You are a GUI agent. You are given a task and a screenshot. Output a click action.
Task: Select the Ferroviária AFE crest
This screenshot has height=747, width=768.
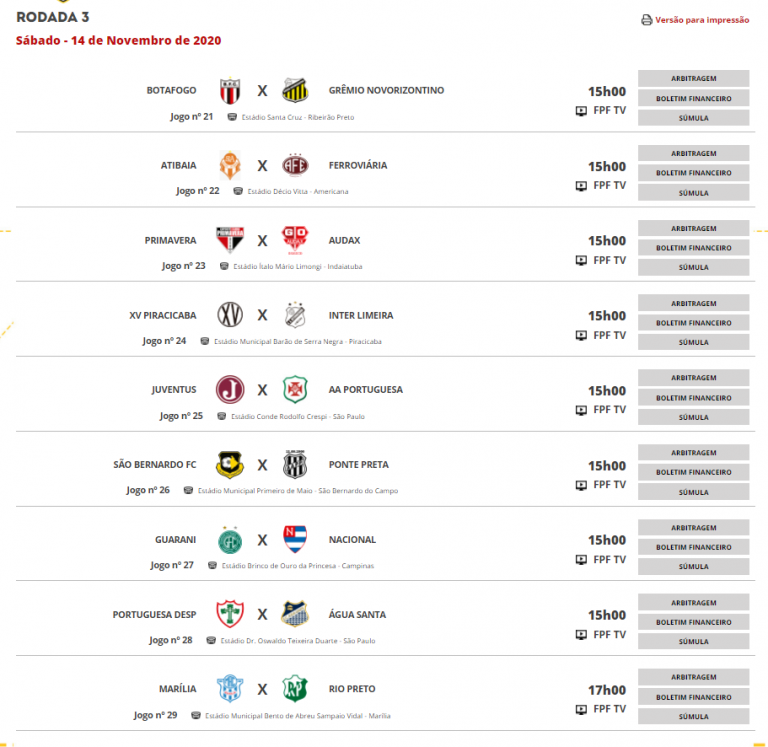[x=295, y=165]
